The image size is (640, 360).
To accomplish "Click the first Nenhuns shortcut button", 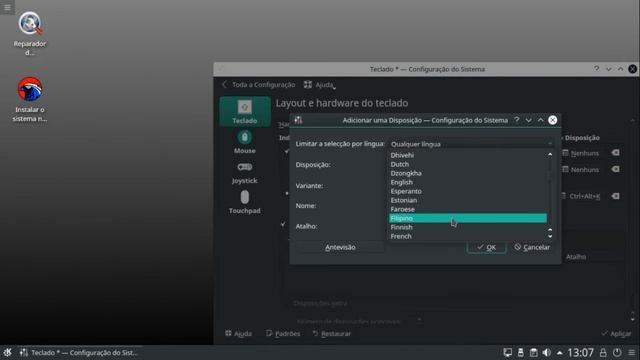I will (580, 153).
